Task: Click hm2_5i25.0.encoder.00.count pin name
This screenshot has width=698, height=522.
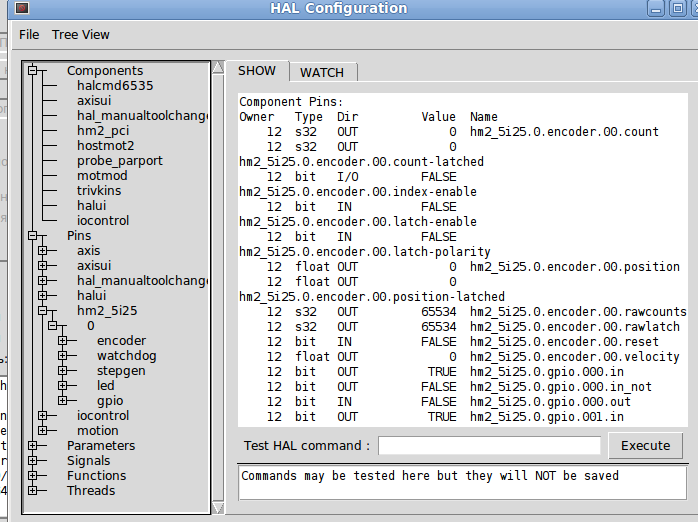Action: (564, 132)
